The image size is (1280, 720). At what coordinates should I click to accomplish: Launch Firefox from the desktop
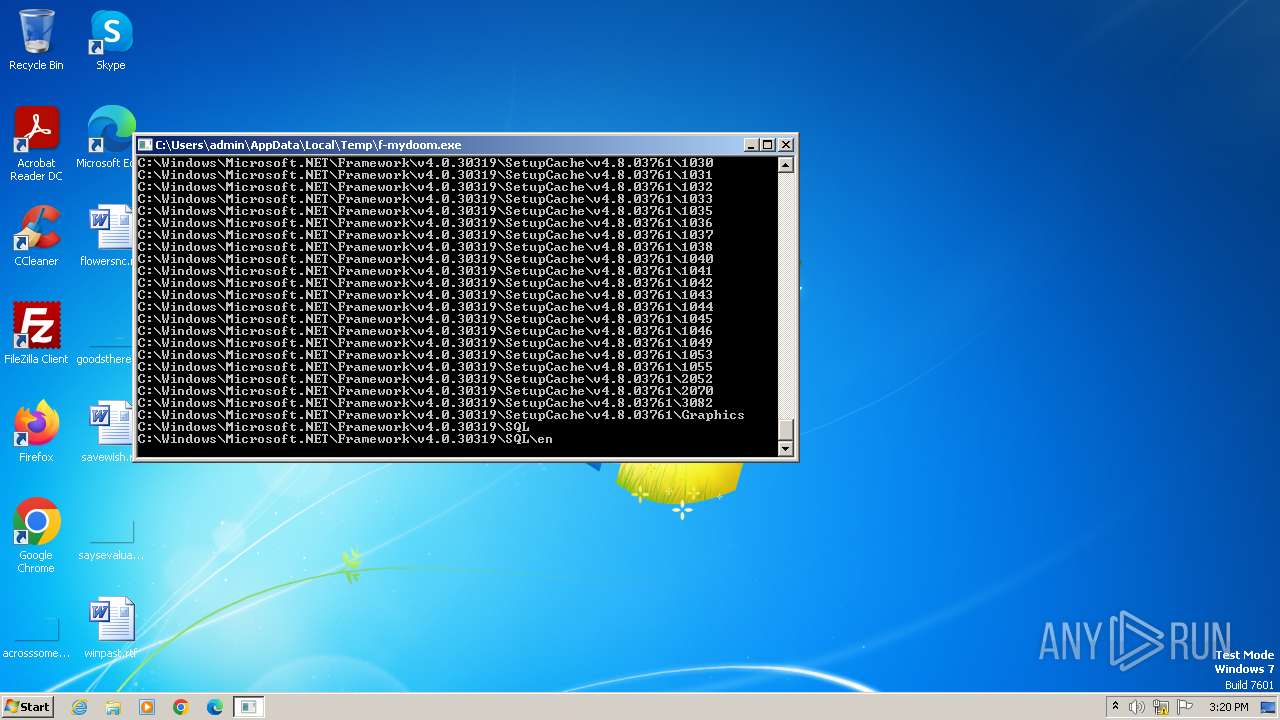click(36, 432)
